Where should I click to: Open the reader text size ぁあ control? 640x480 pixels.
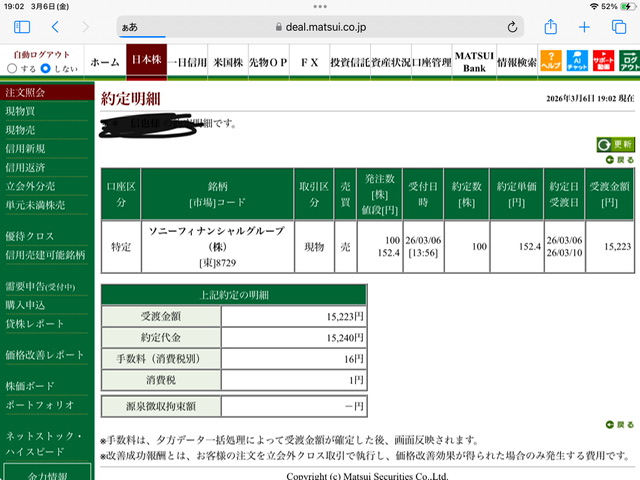point(130,27)
